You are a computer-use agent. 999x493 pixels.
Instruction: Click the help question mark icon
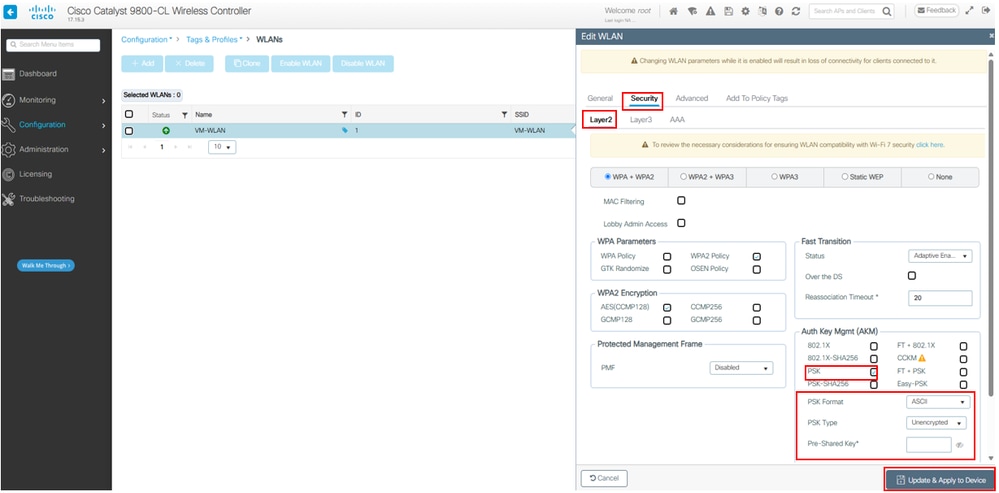[x=779, y=11]
